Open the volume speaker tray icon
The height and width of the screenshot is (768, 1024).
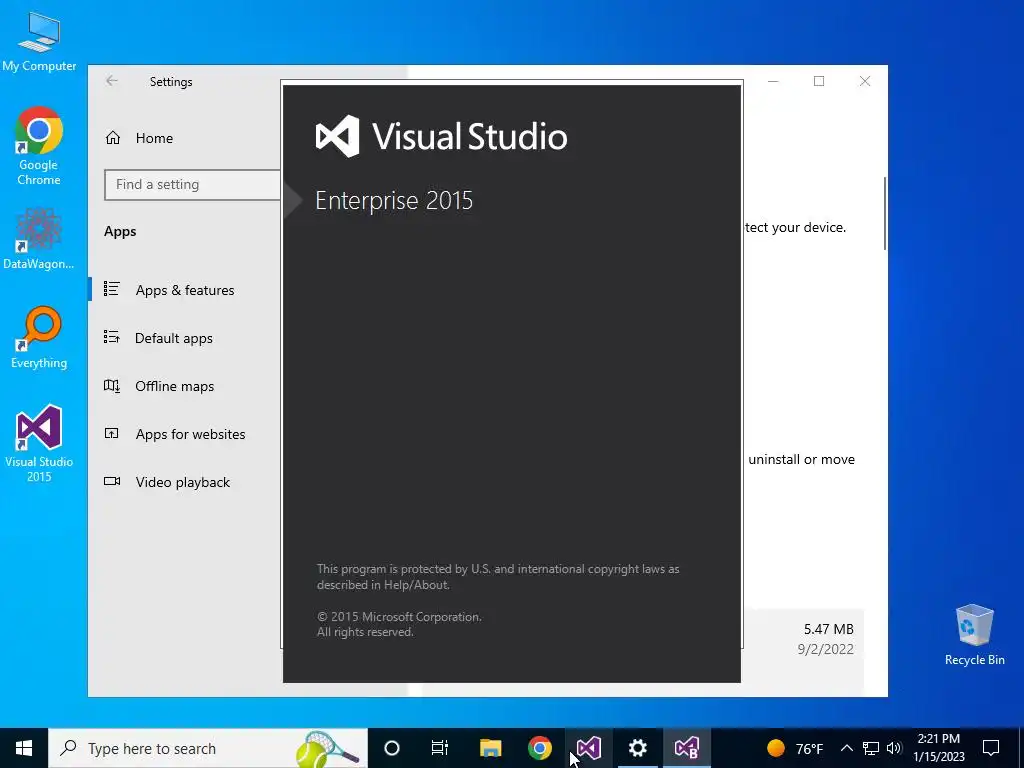894,748
